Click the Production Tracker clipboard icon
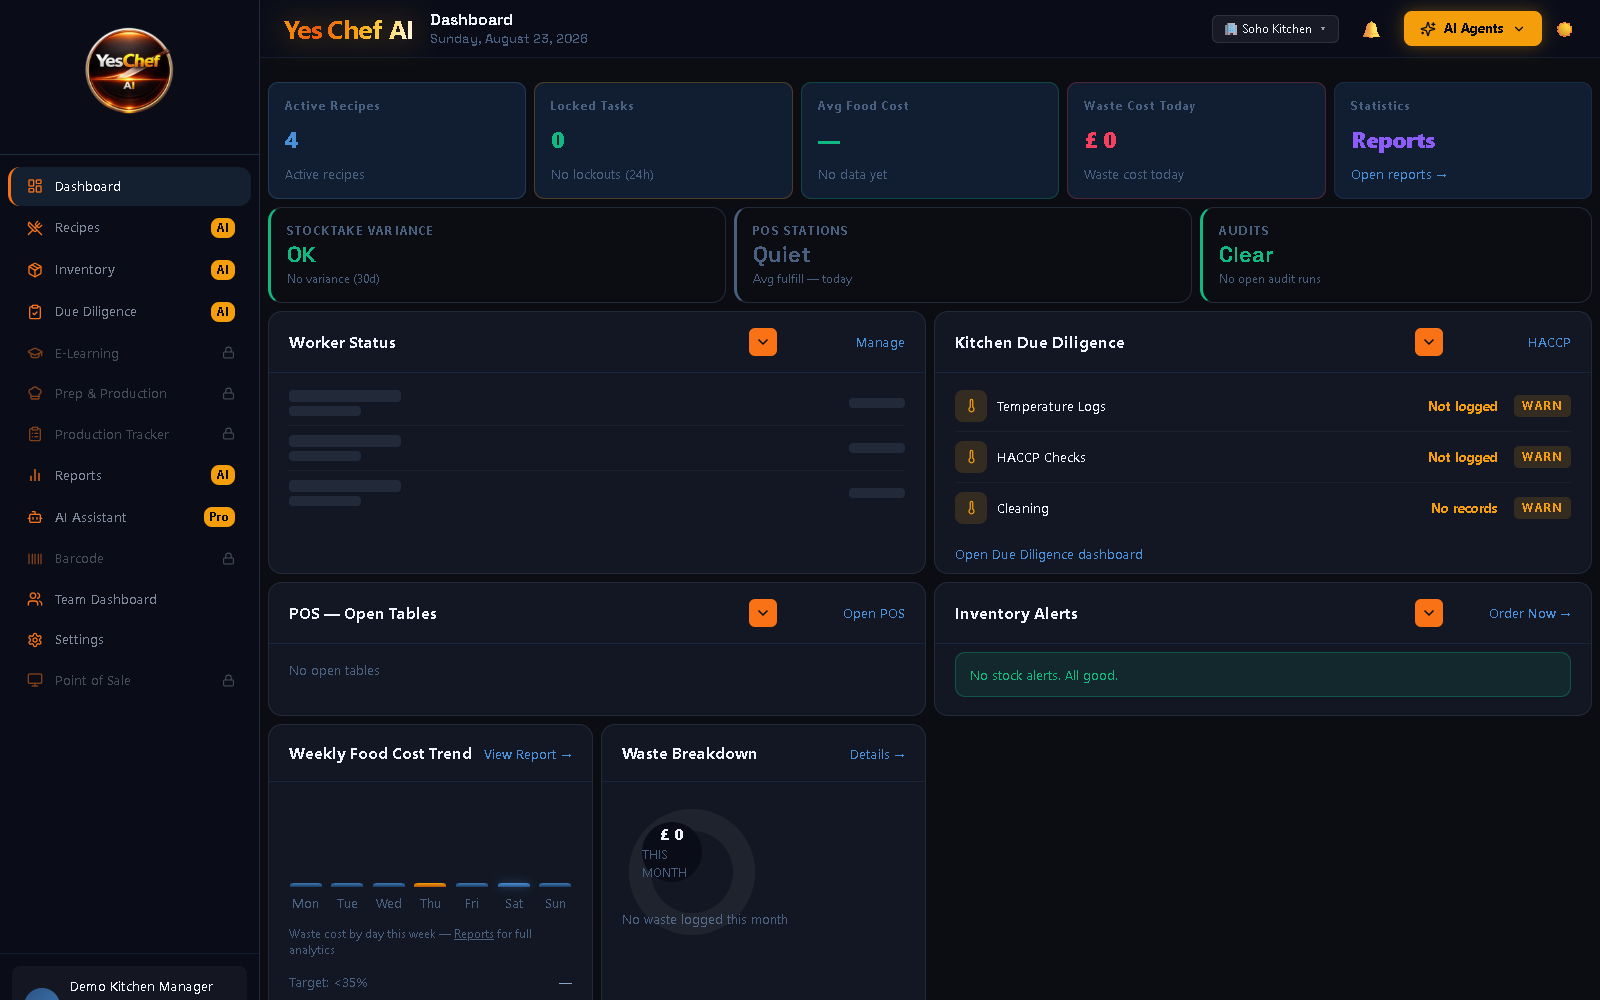Screen dimensions: 1600x1000 (x=35, y=434)
